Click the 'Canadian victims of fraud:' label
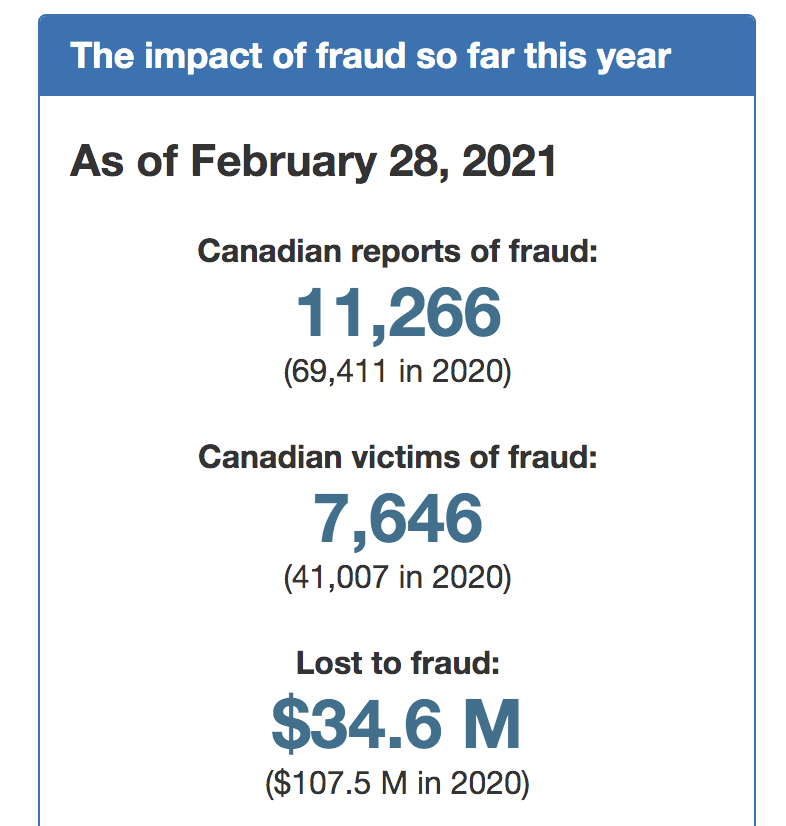Viewport: 786px width, 826px height. (x=398, y=457)
